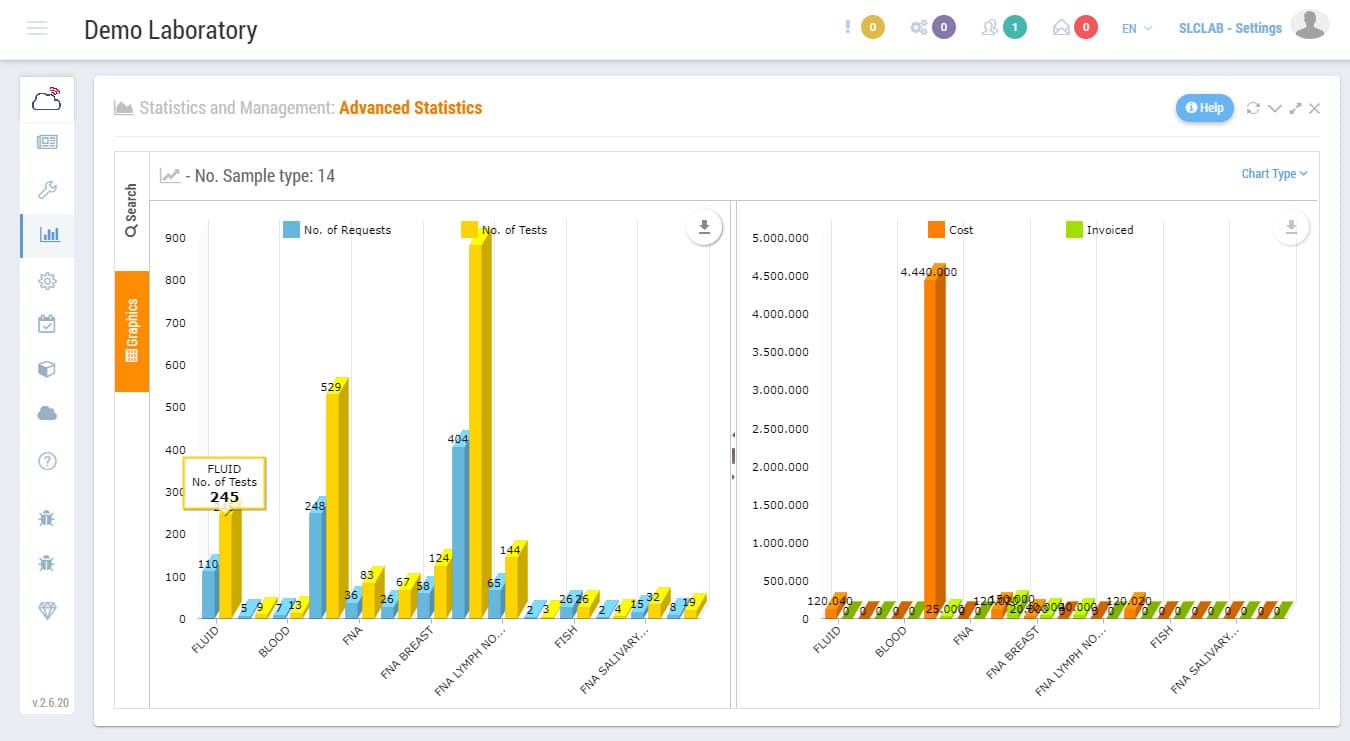This screenshot has height=741, width=1350.
Task: Click the splitter handle between charts
Action: [x=733, y=456]
